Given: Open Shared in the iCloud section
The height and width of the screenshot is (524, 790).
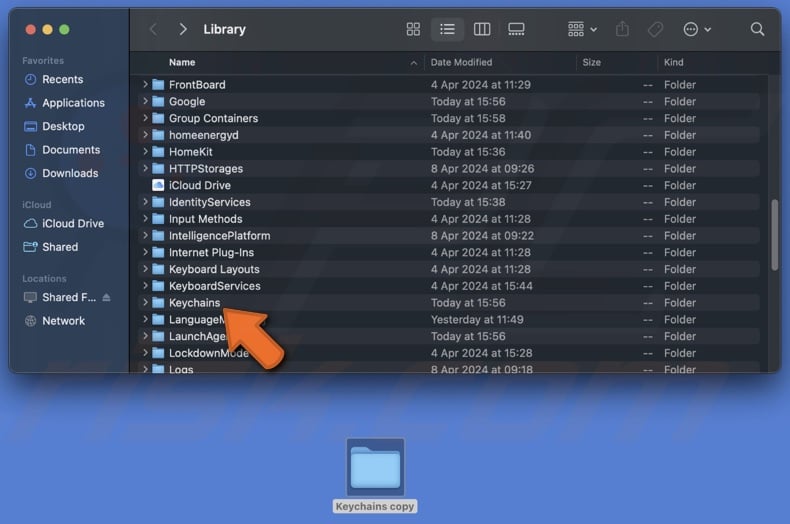Looking at the screenshot, I should (x=60, y=247).
